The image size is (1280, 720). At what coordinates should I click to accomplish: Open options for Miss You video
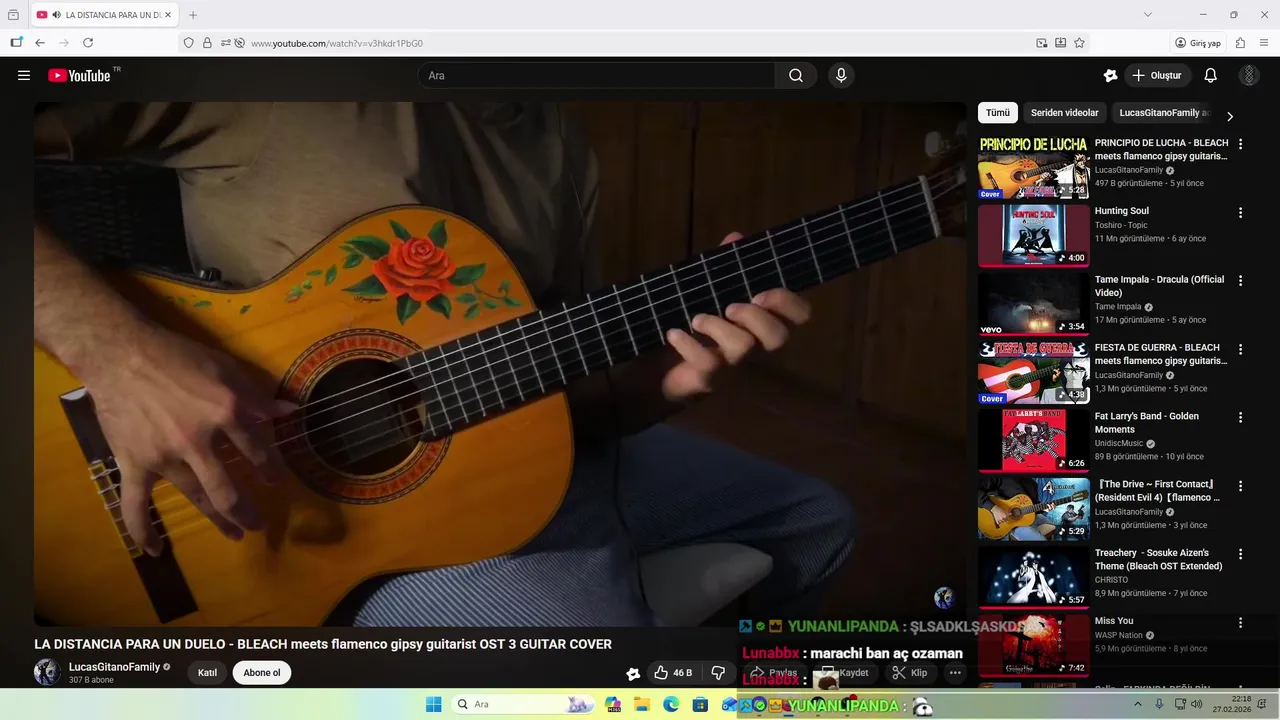(1240, 622)
